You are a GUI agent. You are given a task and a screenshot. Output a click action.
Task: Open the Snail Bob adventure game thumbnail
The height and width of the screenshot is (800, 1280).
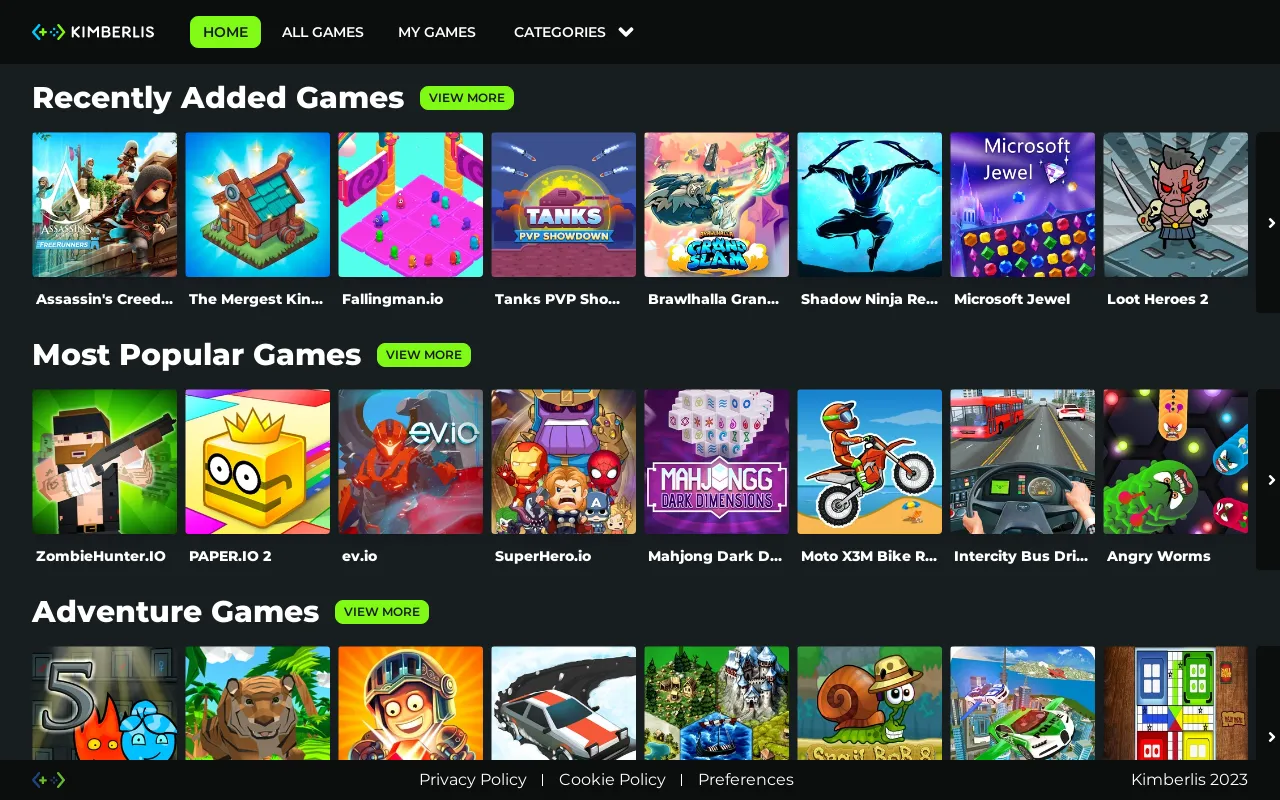pyautogui.click(x=869, y=703)
